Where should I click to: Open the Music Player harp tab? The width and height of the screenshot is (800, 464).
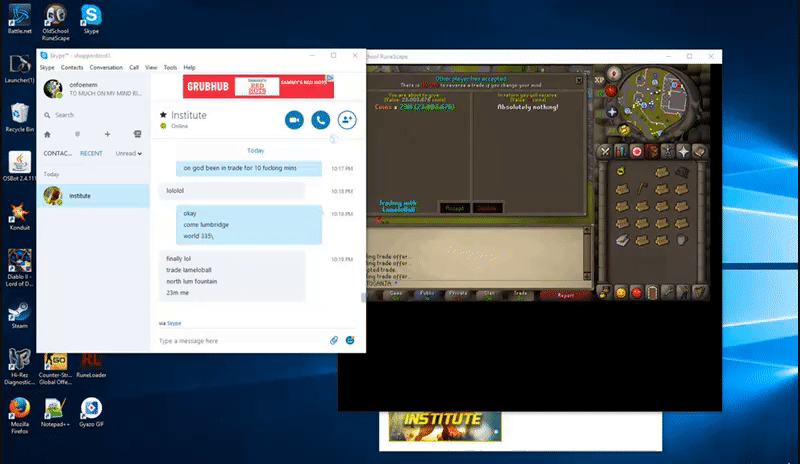pos(699,293)
